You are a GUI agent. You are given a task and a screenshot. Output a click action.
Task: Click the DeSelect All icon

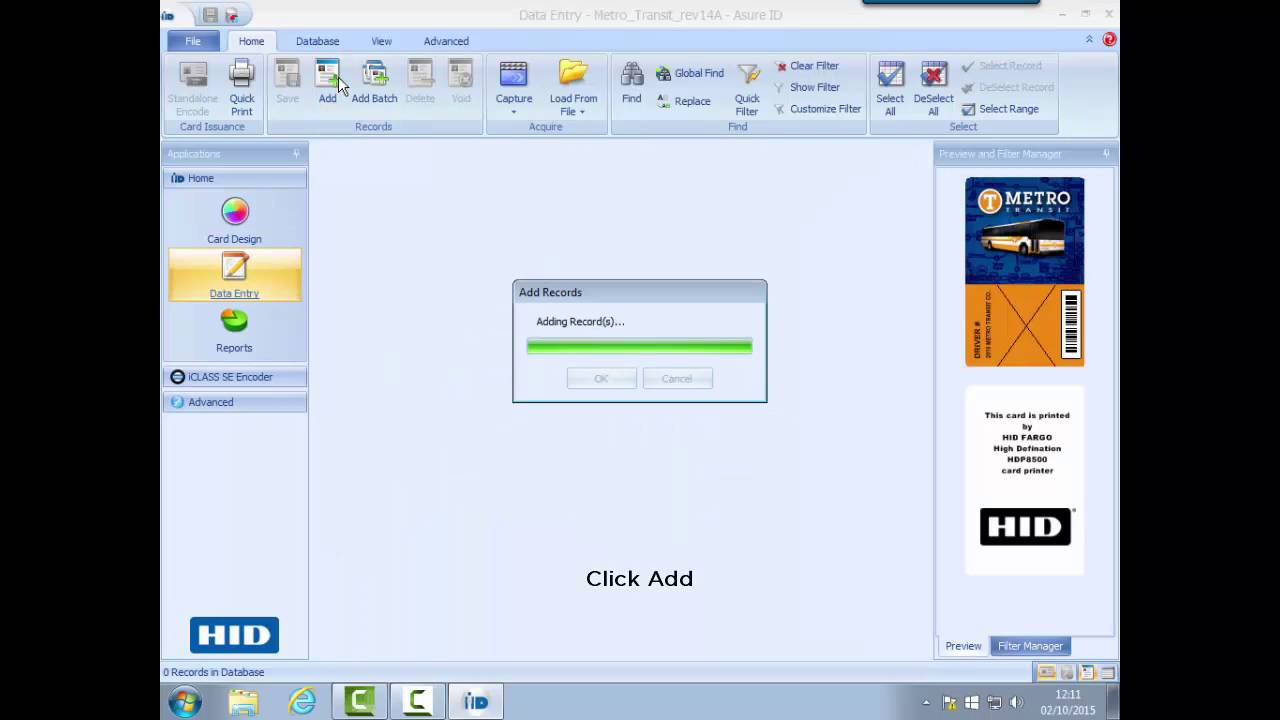[x=933, y=74]
